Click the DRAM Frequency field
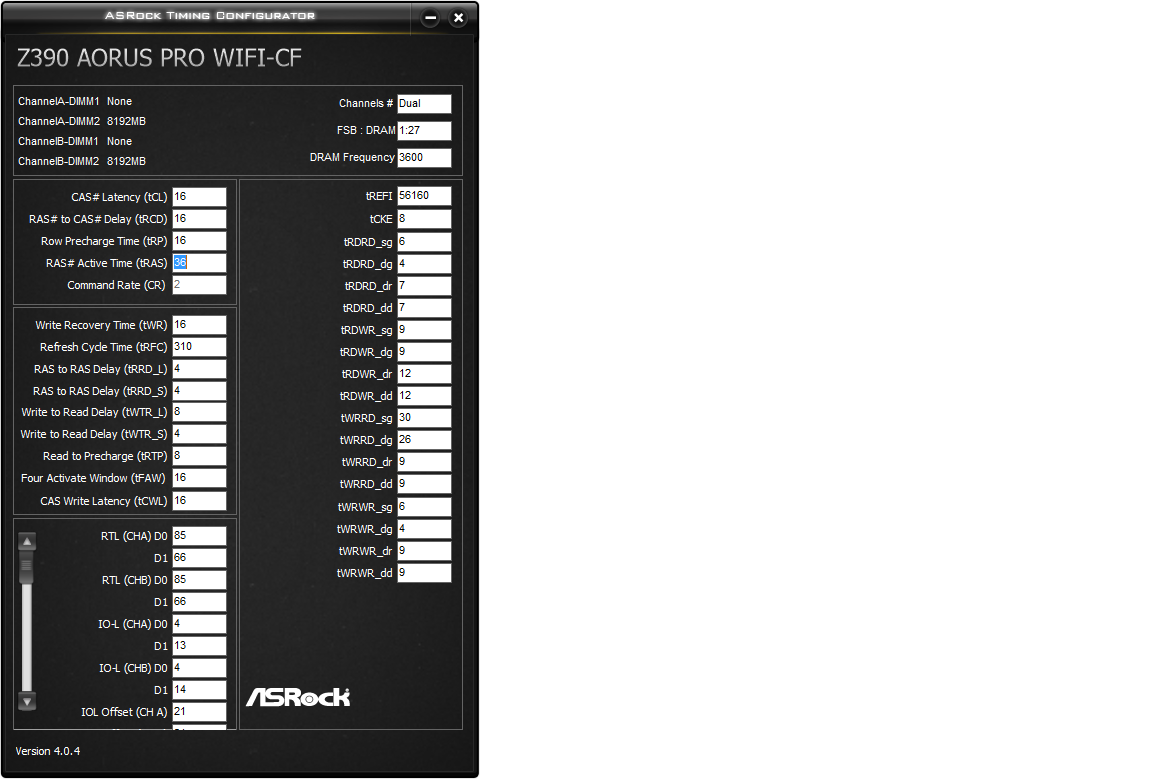Screen dimensions: 1152x780 coord(424,157)
